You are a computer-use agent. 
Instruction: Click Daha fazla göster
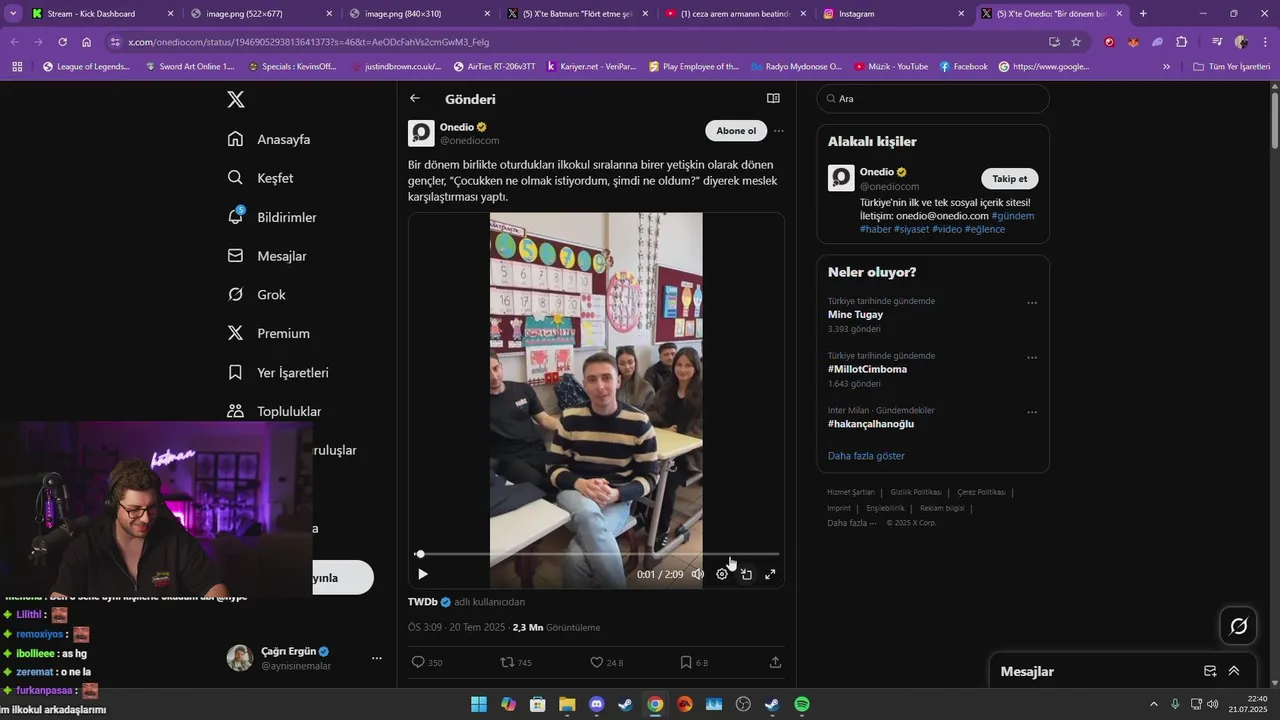(x=866, y=455)
